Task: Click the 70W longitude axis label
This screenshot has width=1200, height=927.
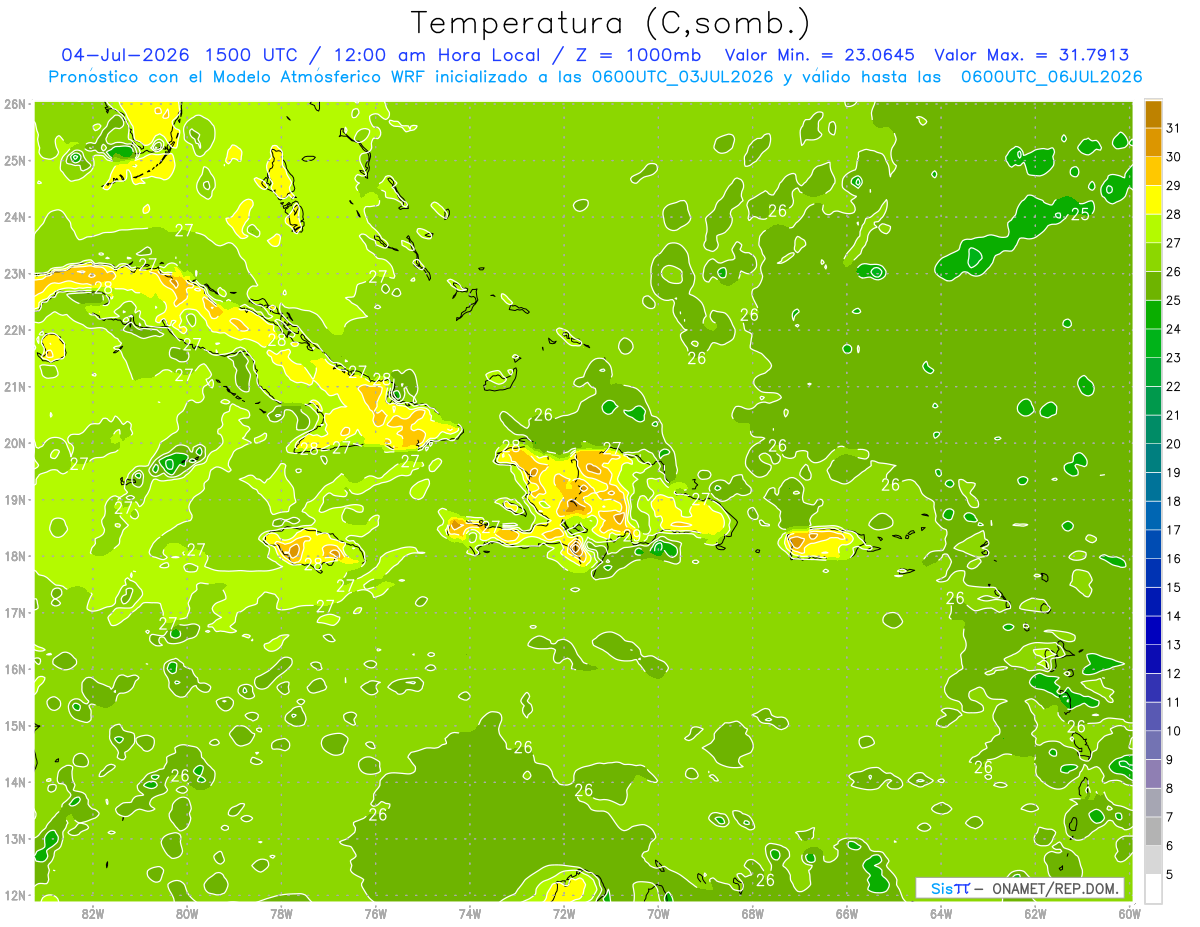Action: [658, 913]
